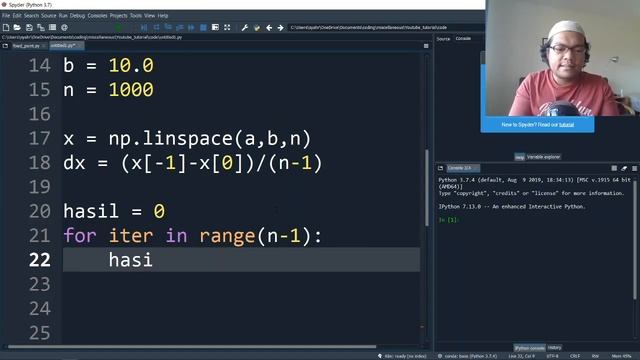
Task: Click the console vertical scrollbar
Action: (635, 239)
